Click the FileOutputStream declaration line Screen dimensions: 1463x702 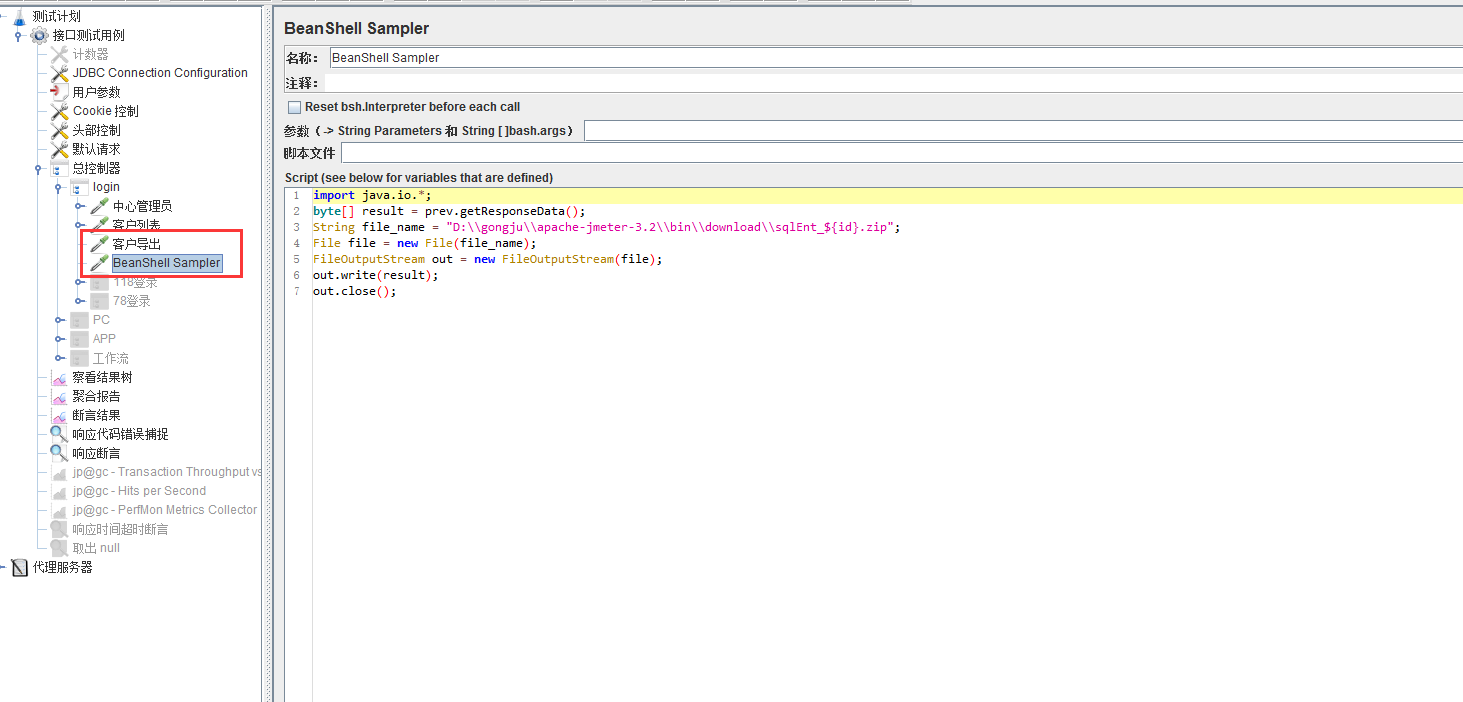[x=487, y=259]
